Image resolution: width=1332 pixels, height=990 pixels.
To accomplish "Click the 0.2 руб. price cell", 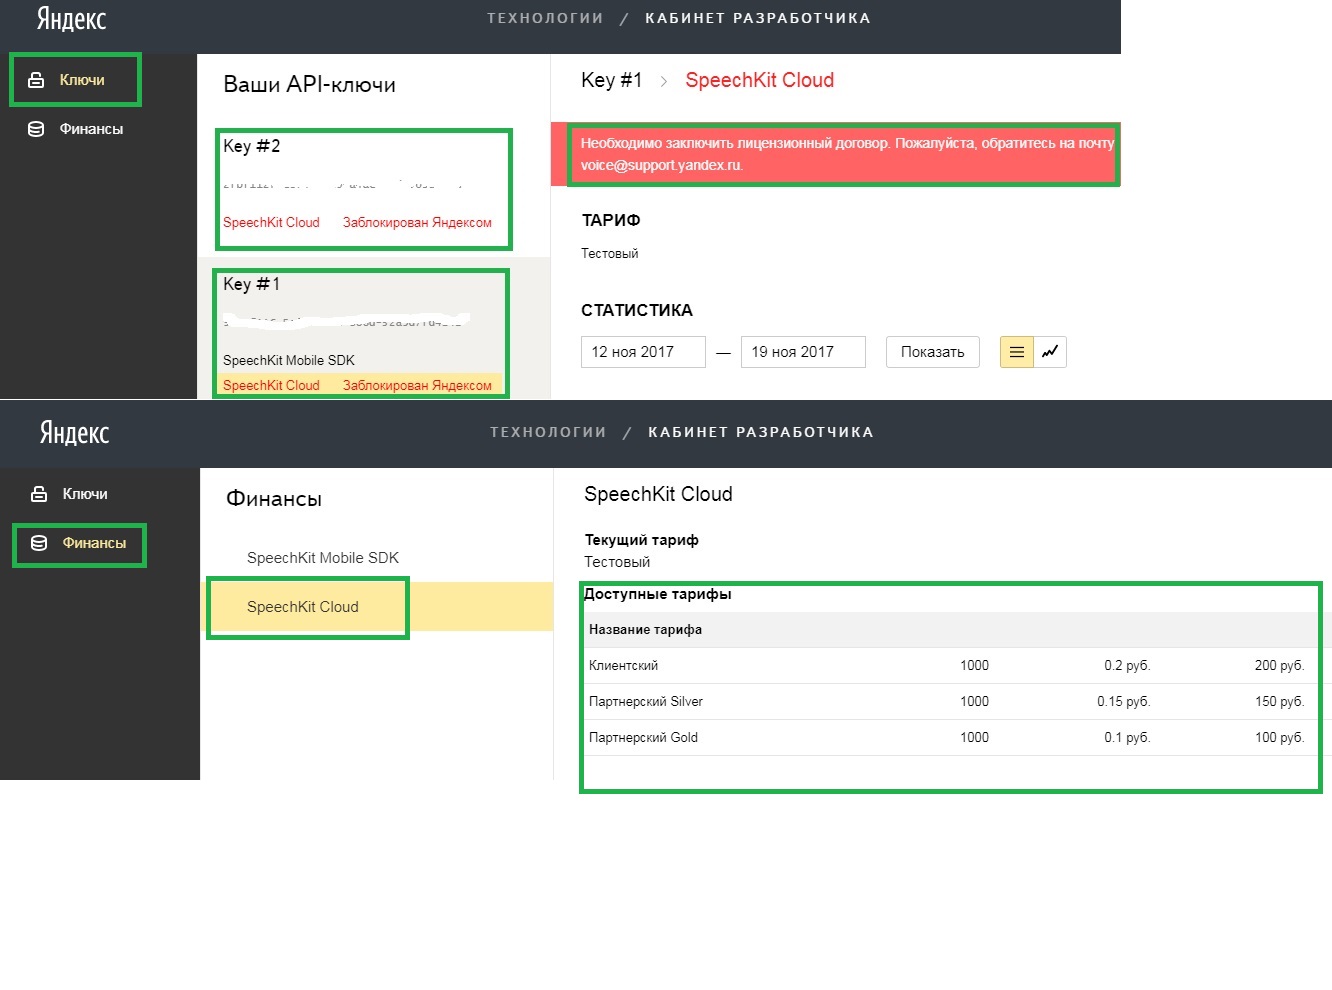I will tap(1127, 666).
